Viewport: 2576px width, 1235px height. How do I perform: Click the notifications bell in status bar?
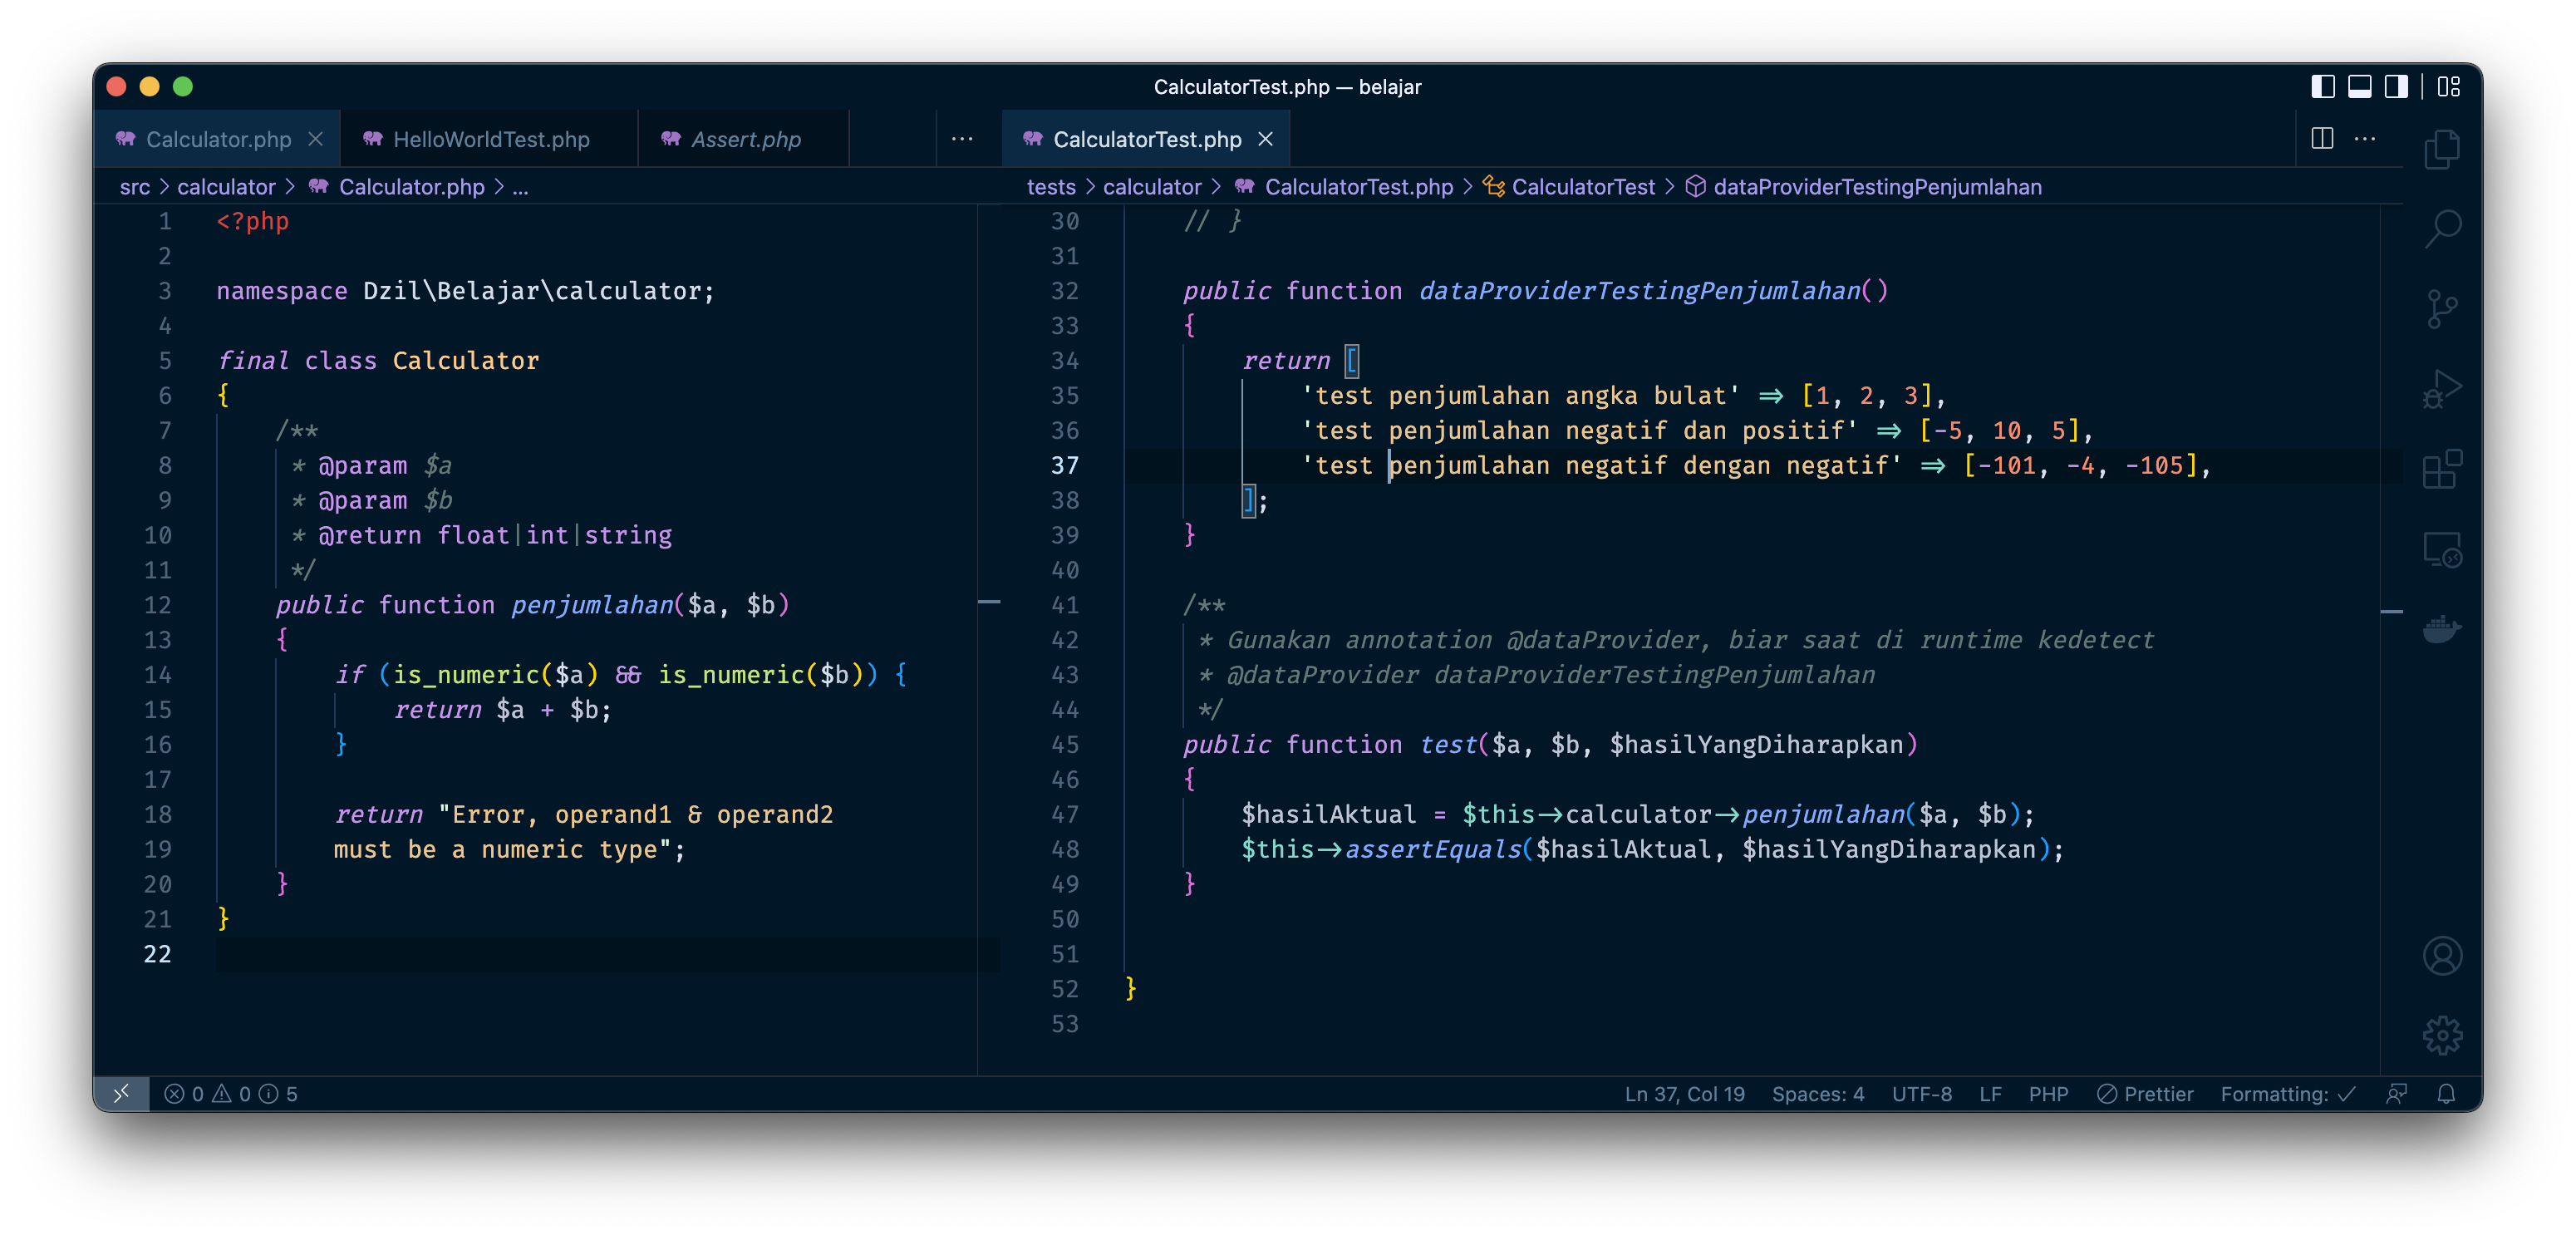2446,1094
